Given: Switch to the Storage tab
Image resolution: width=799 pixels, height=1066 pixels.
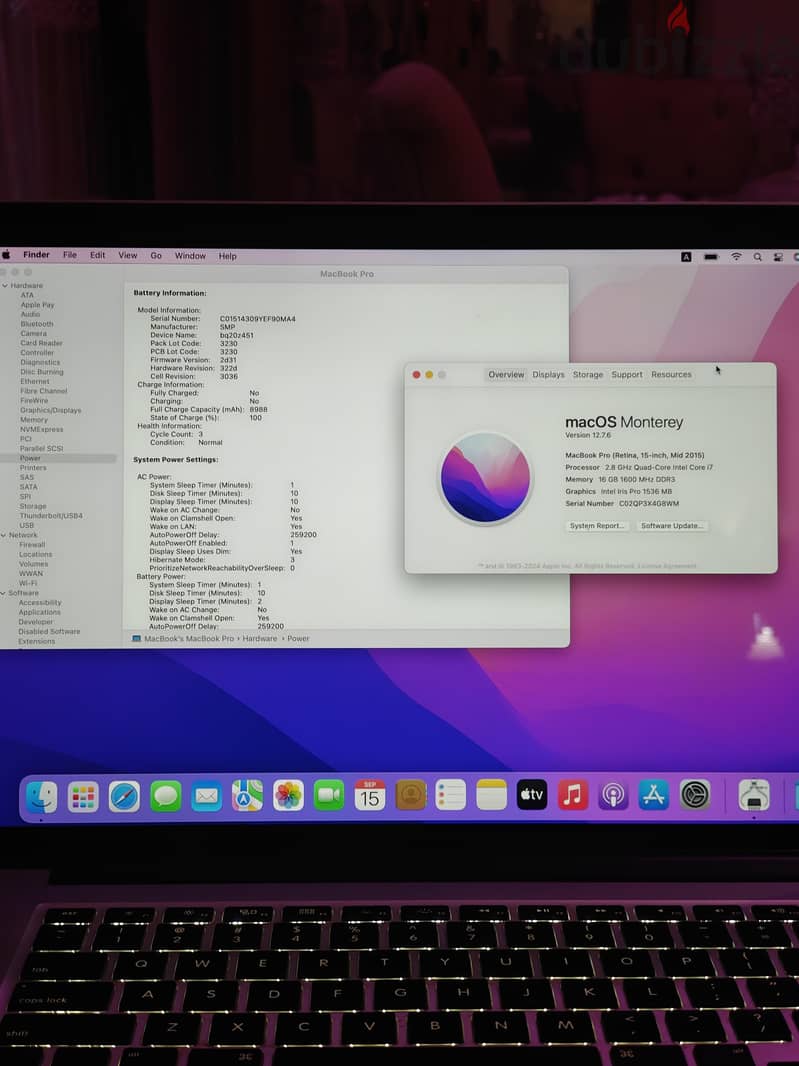Looking at the screenshot, I should pyautogui.click(x=588, y=375).
